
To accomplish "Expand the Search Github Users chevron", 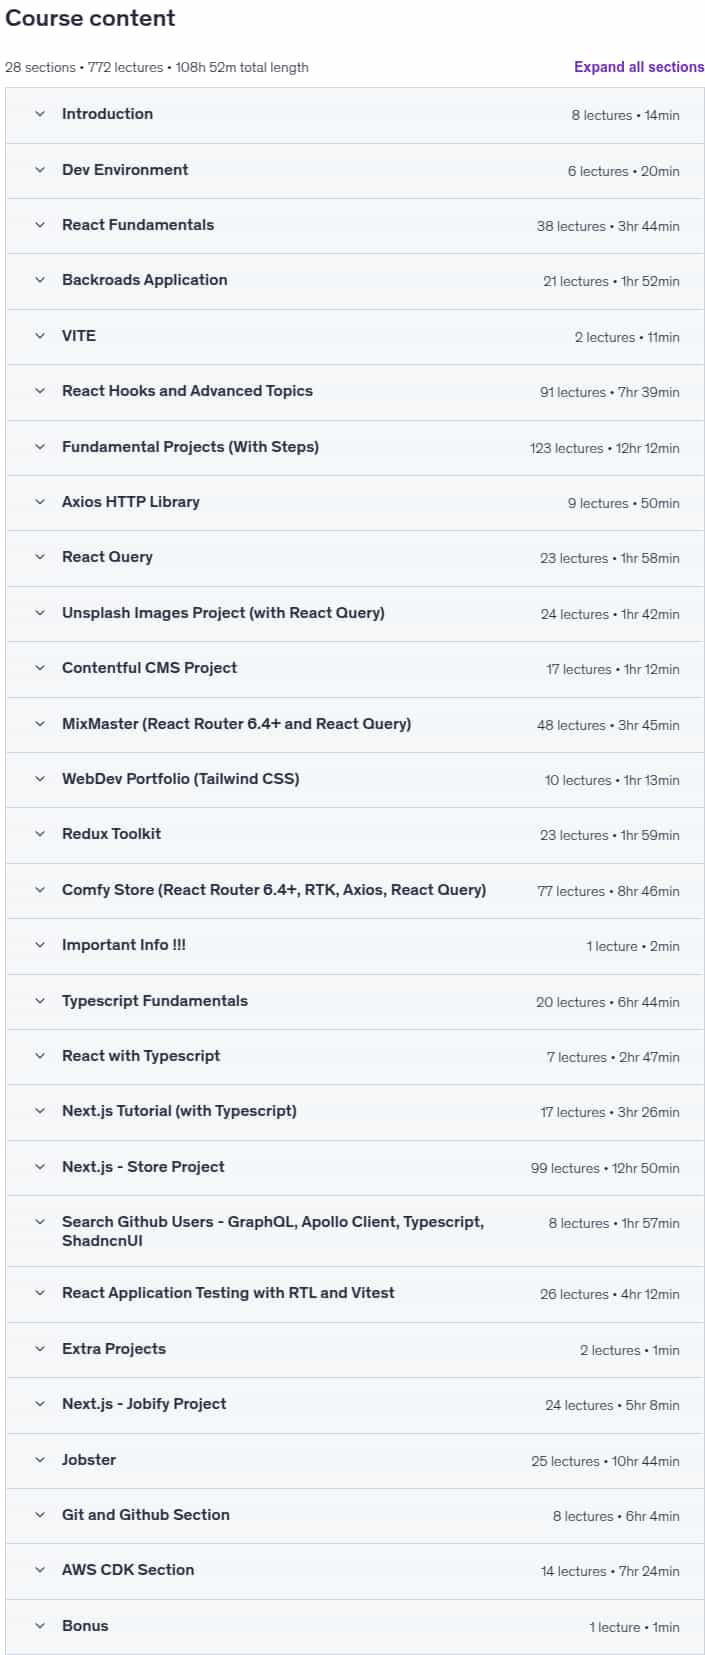I will click(x=40, y=1222).
